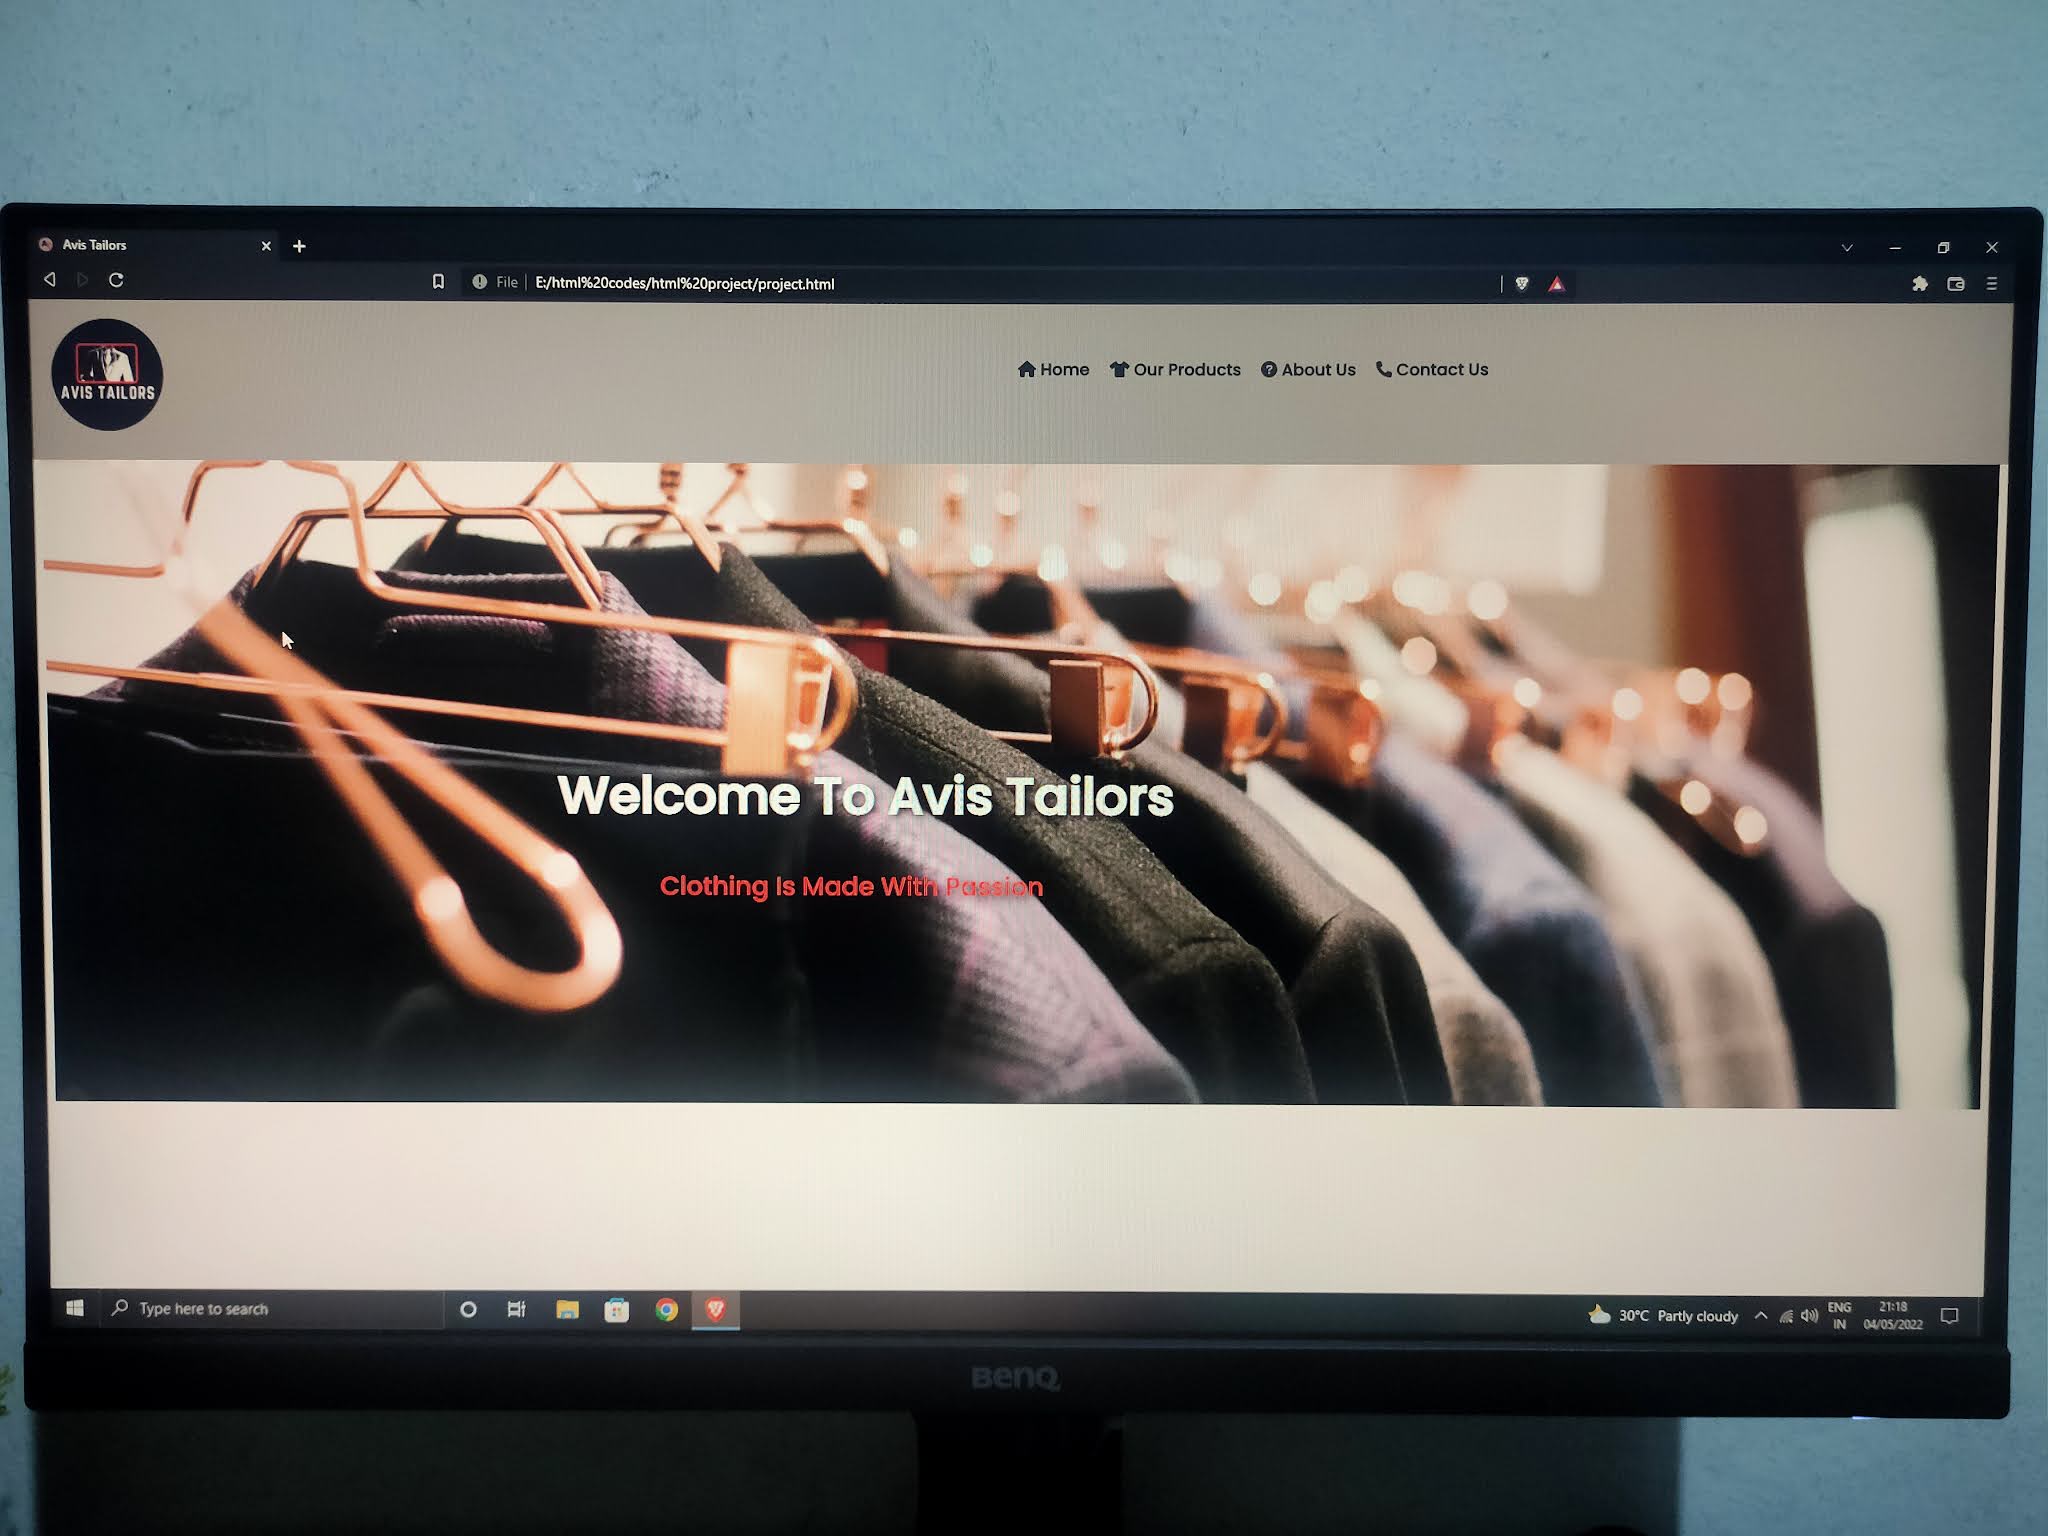Open the browser Extensions puzzle icon
Viewport: 2048px width, 1536px height.
(x=1921, y=283)
